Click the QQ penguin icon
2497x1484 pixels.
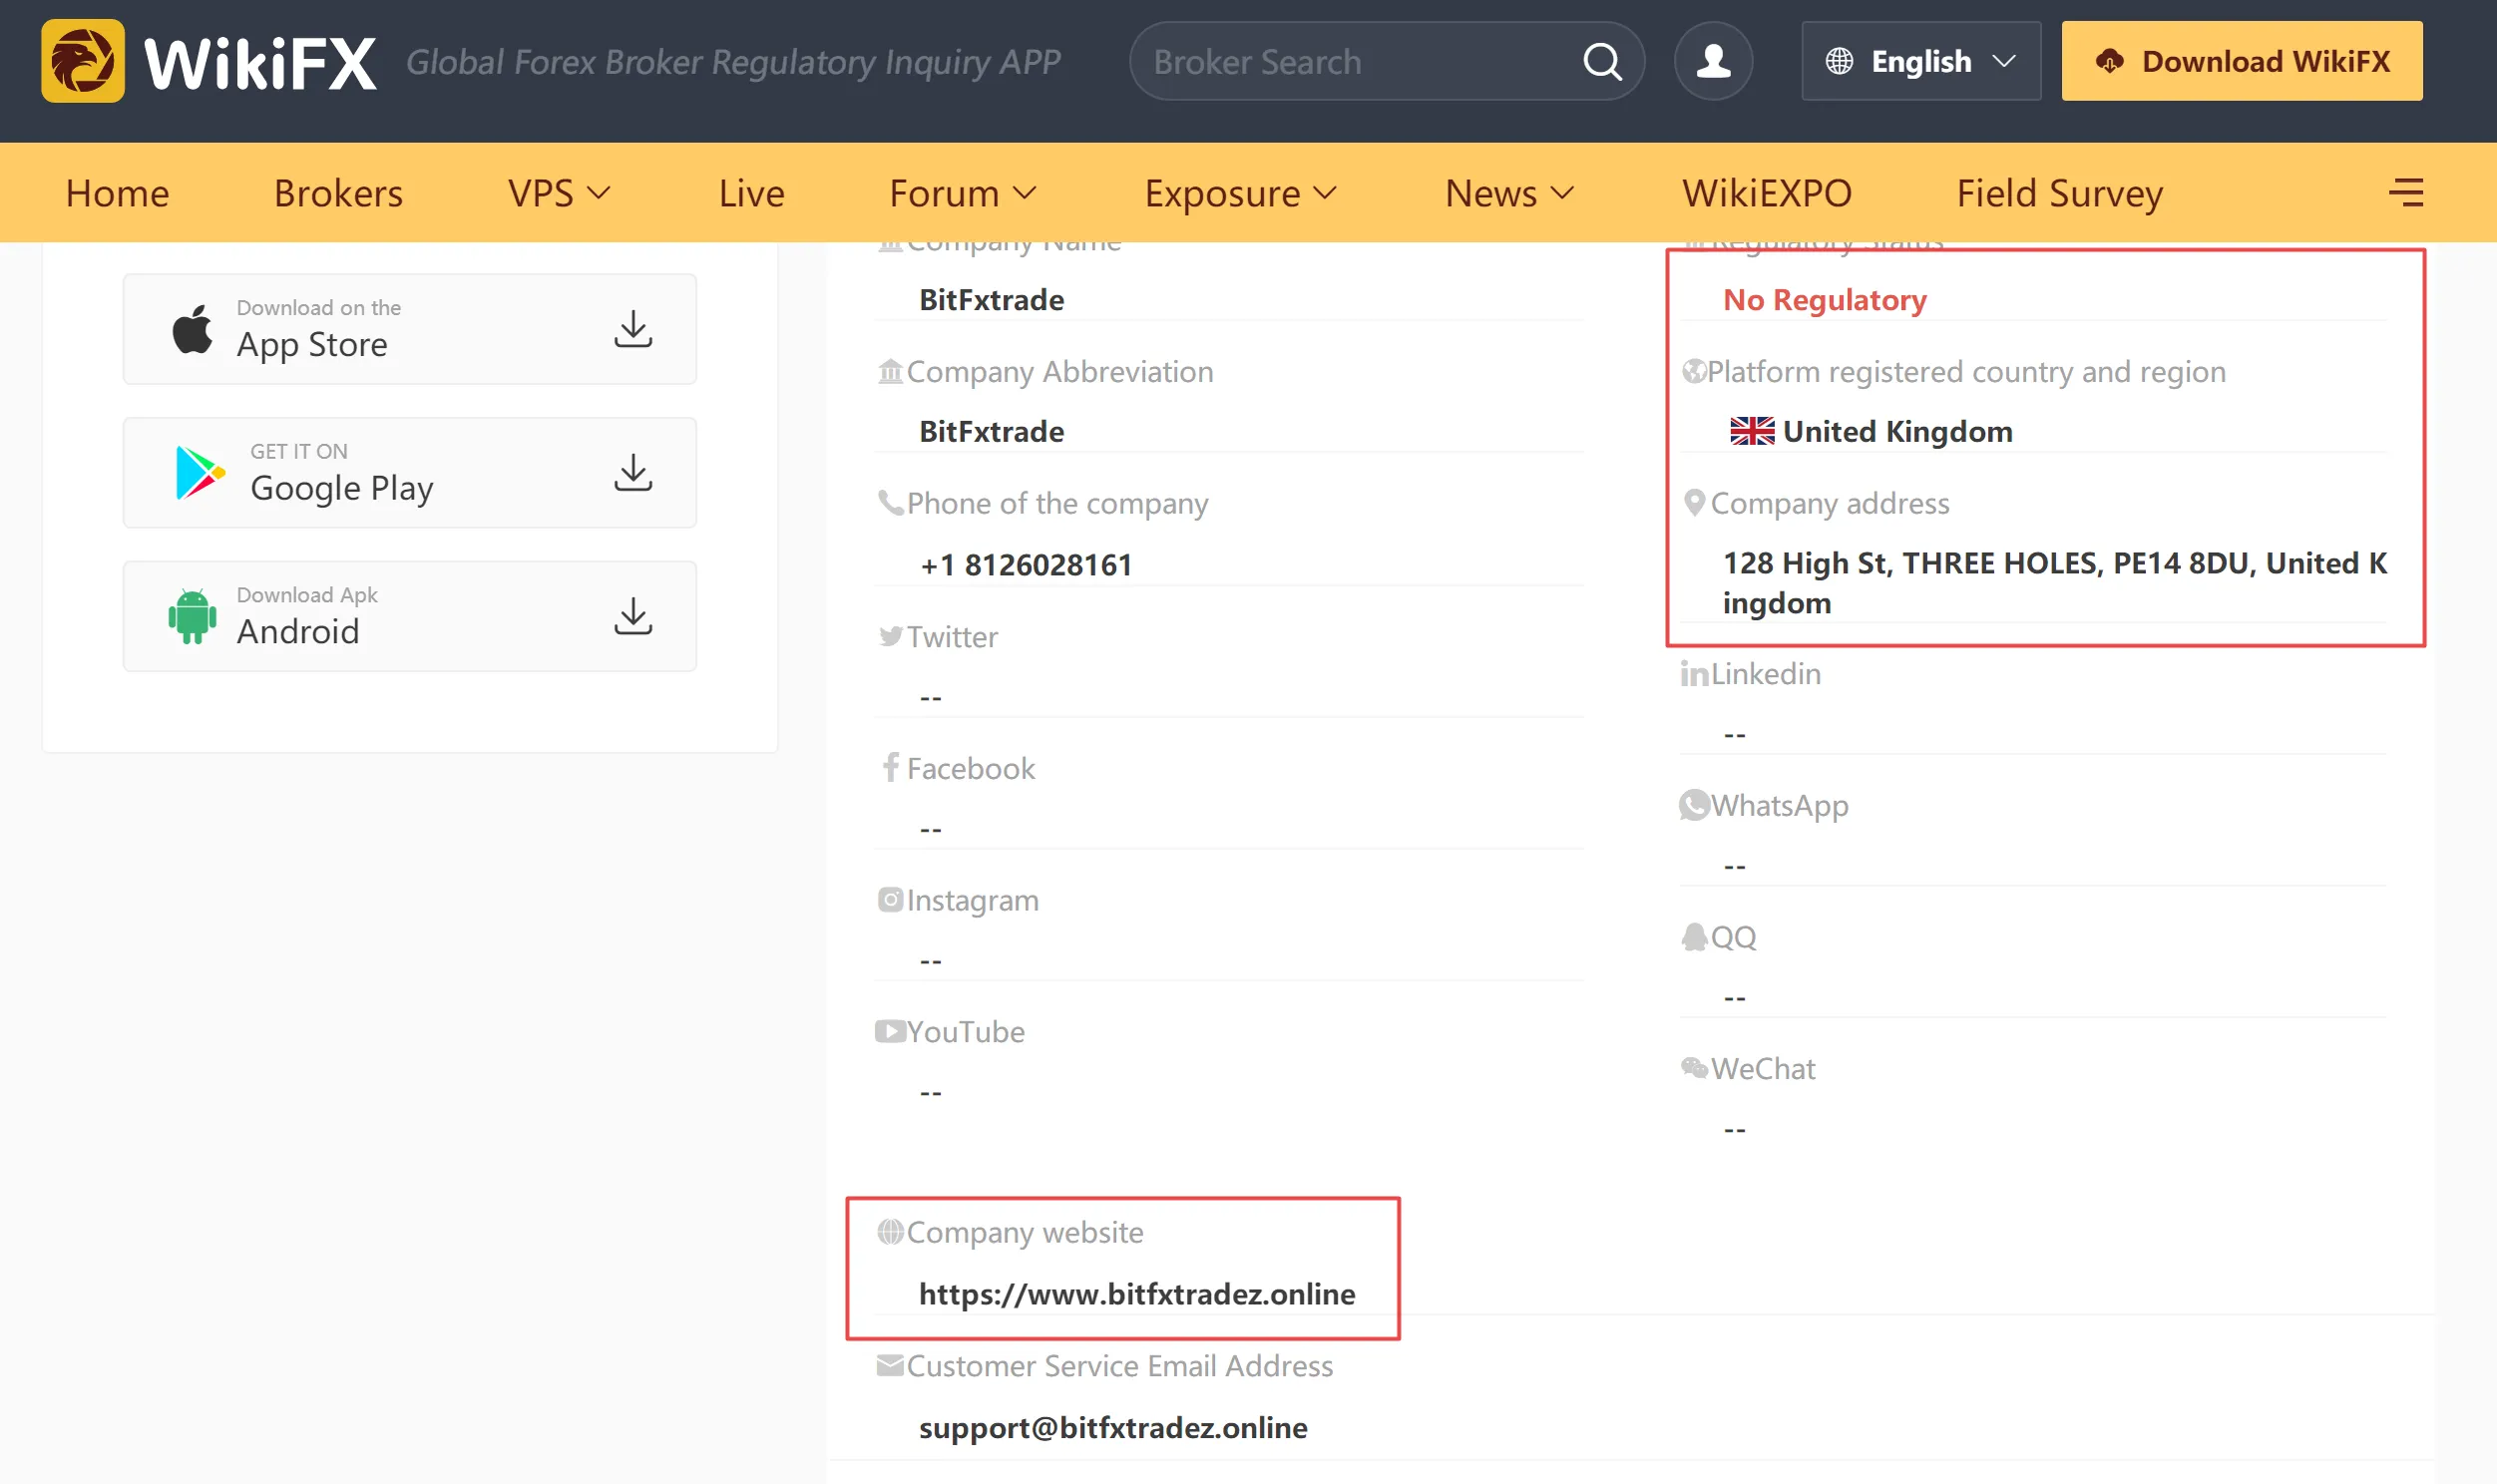point(1694,937)
